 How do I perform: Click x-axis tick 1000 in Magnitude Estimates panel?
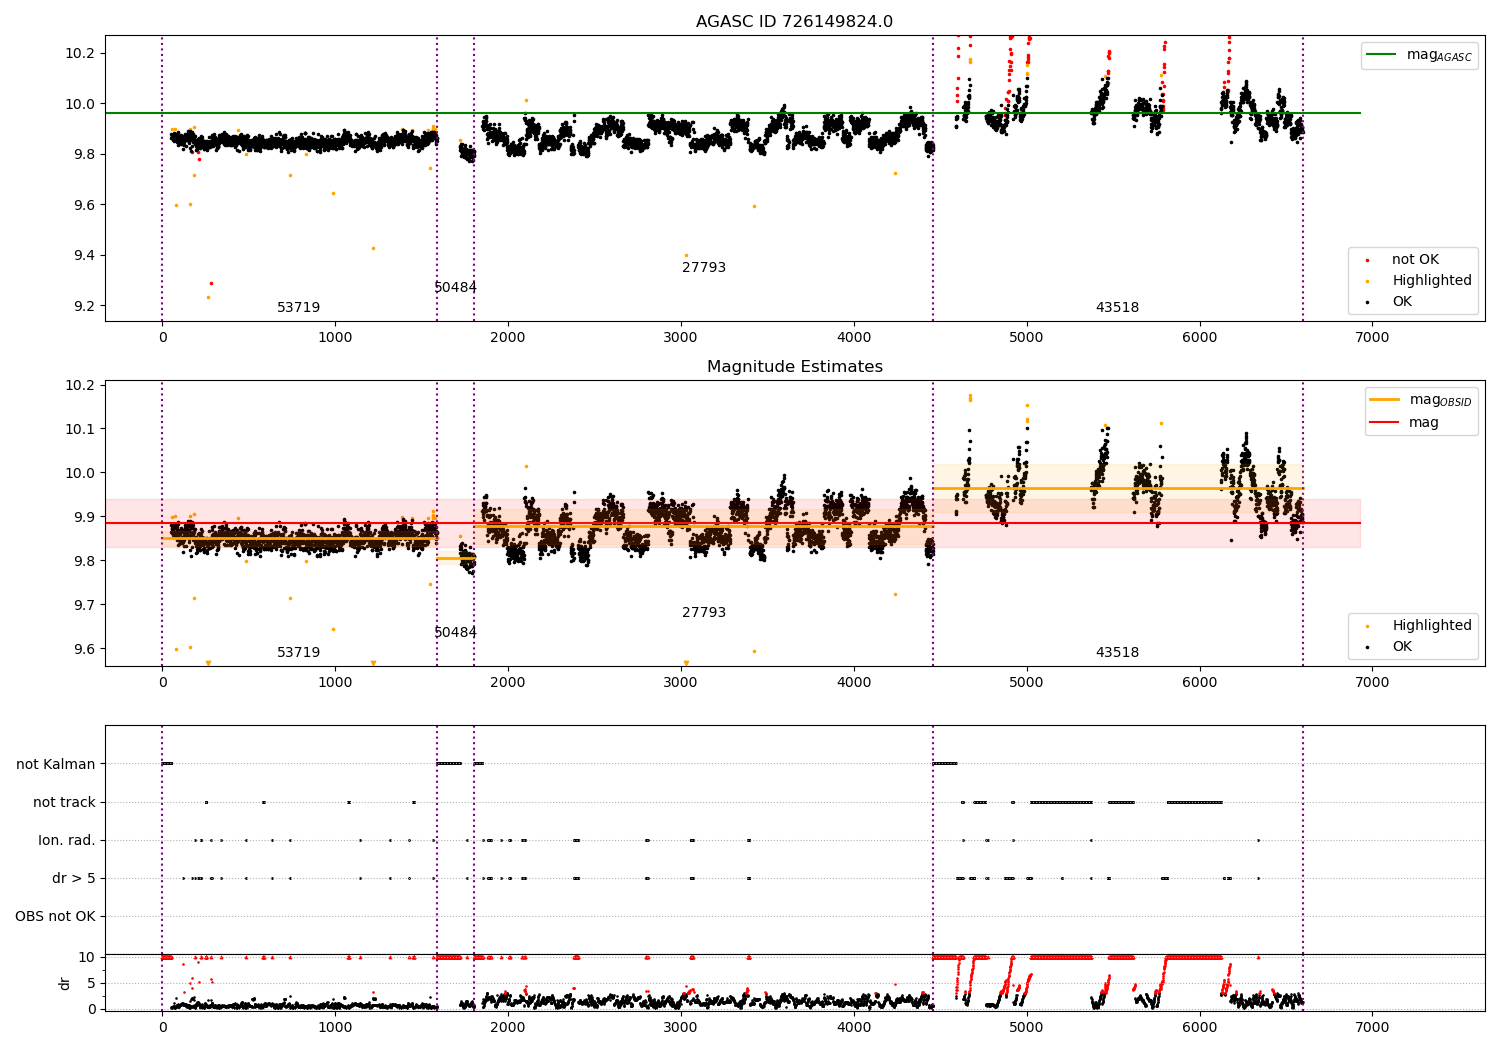[335, 683]
